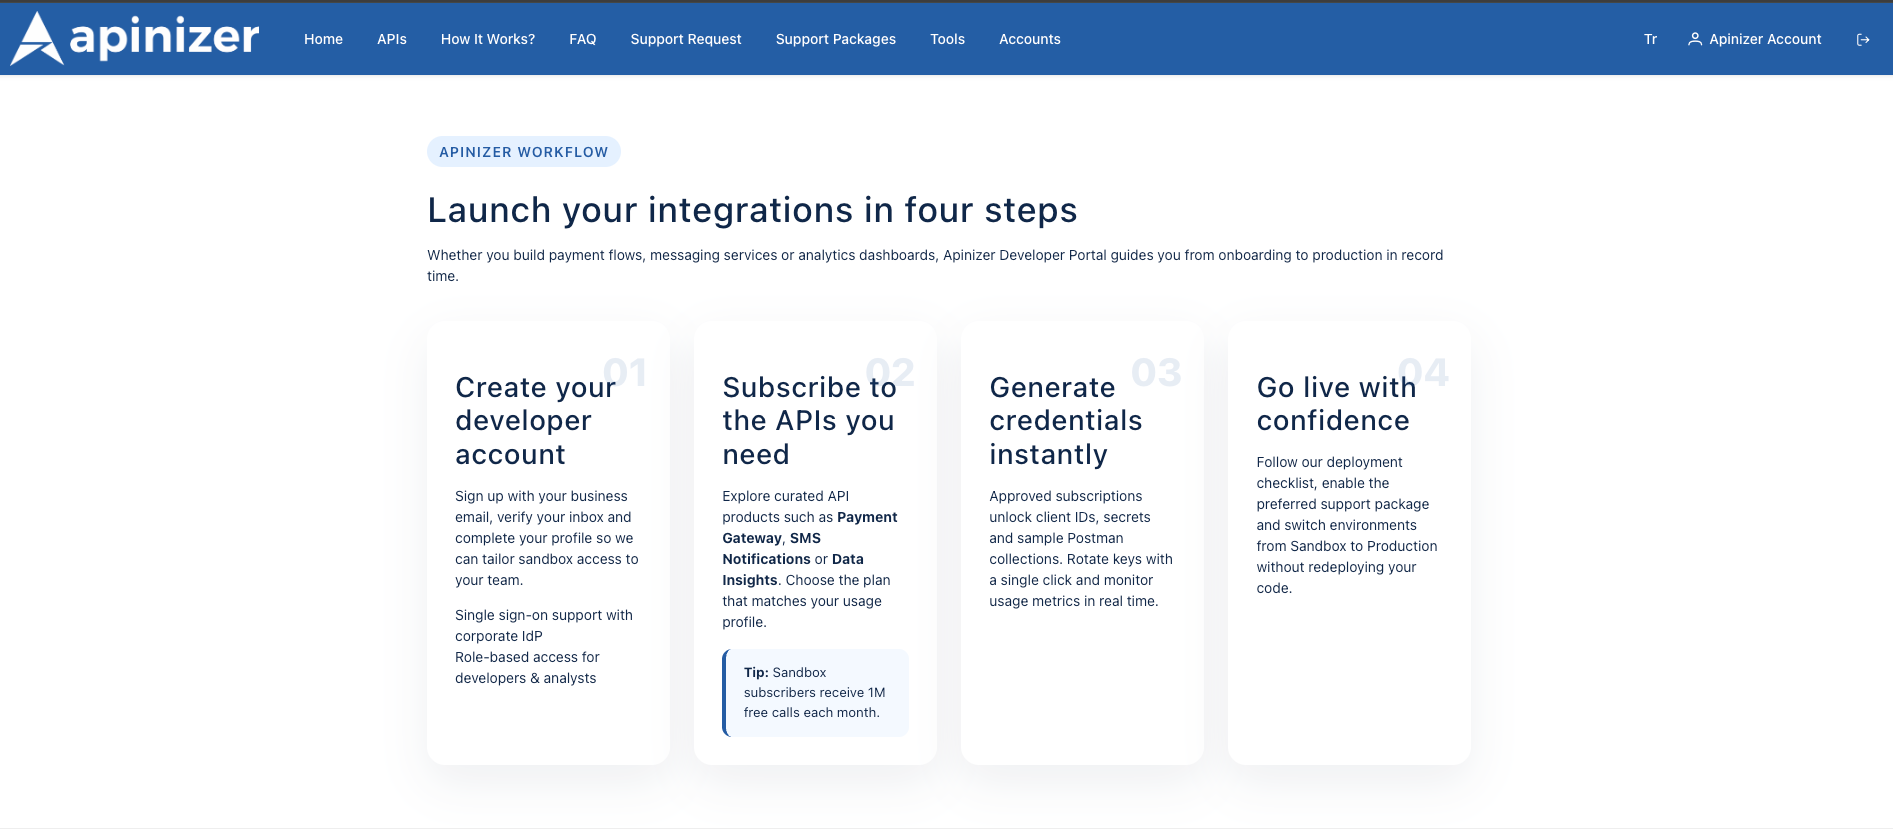Viewport: 1893px width, 829px height.
Task: Open the Accounts menu
Action: [x=1029, y=40]
